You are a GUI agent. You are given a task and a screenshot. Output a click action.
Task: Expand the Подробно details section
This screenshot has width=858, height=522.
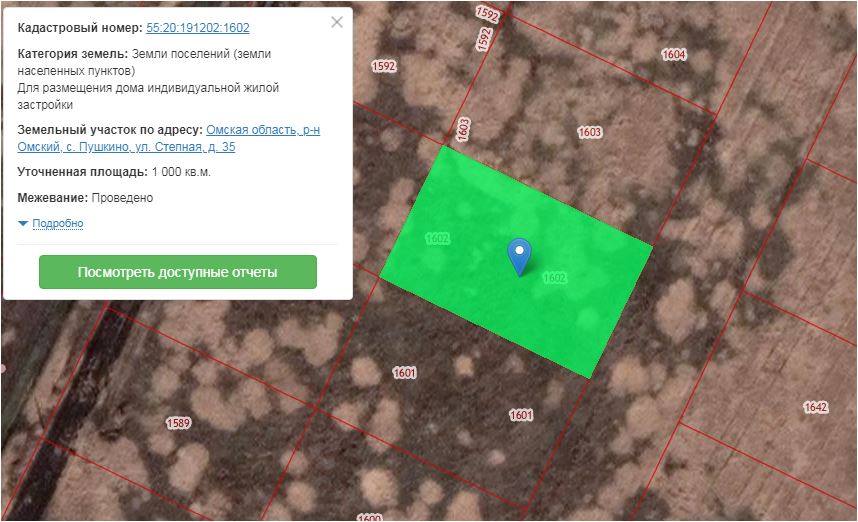[x=57, y=223]
